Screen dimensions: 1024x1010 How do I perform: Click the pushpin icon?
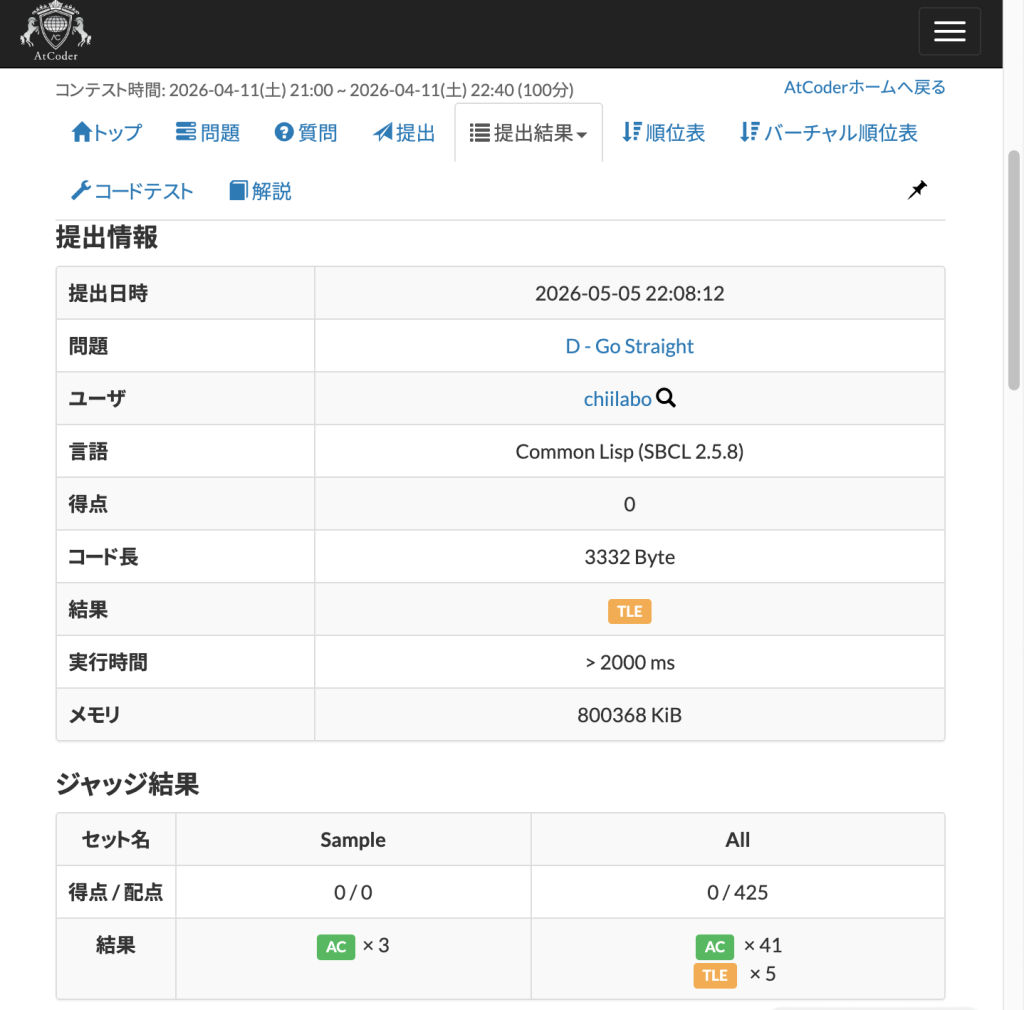917,190
